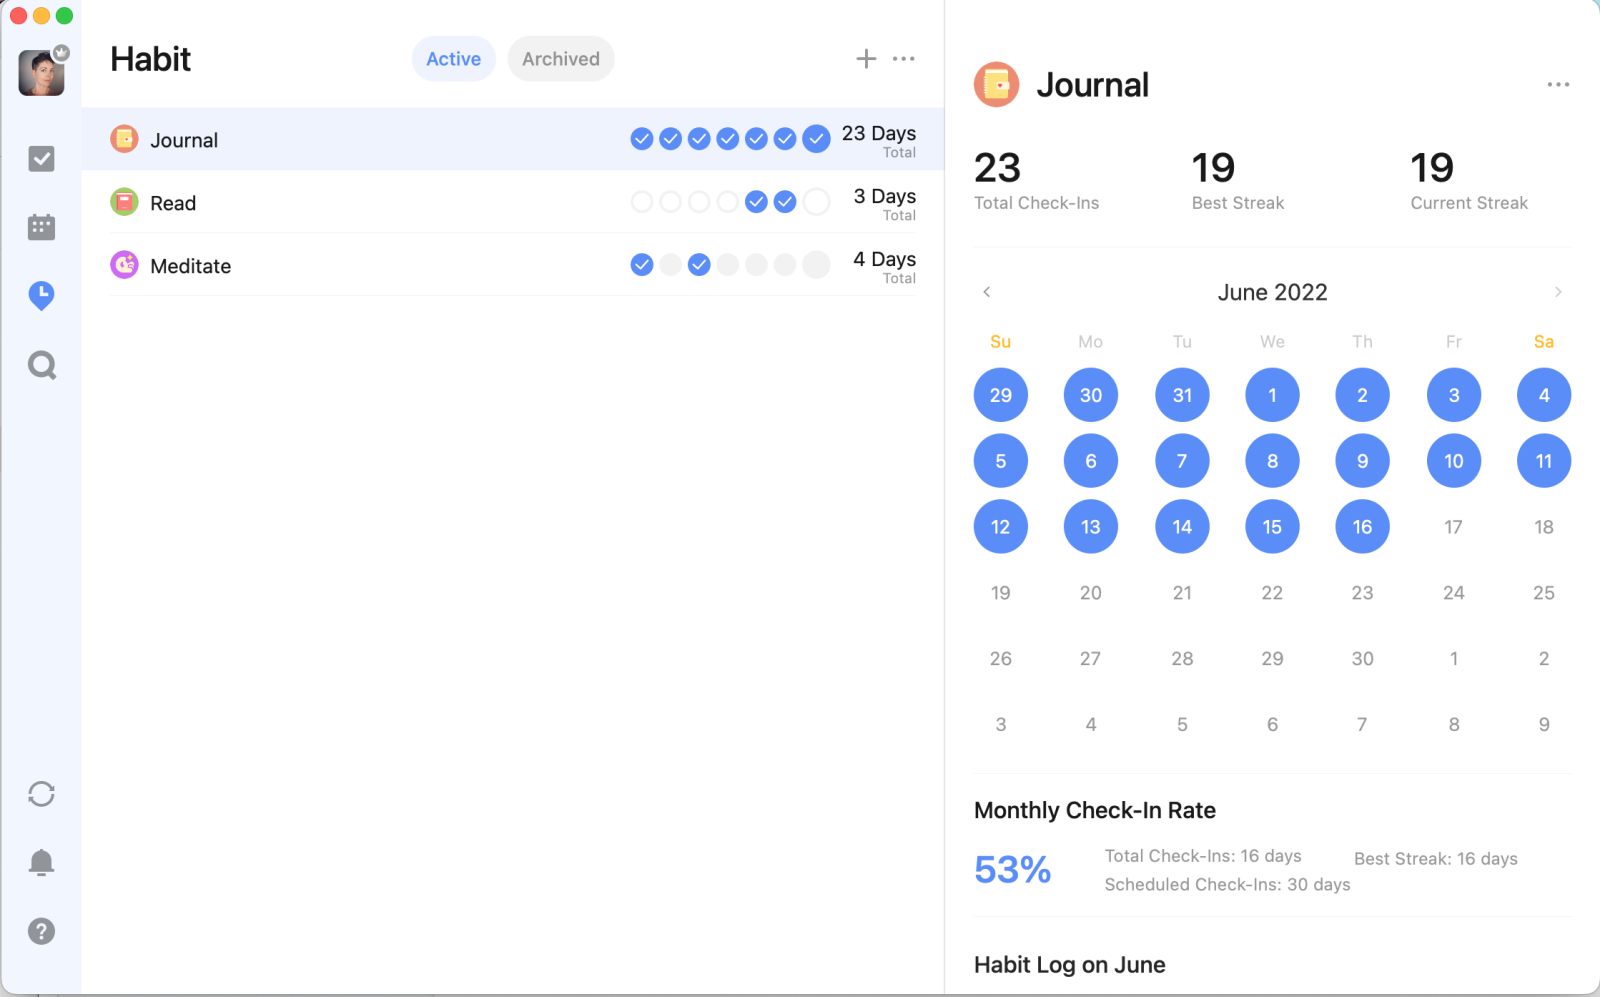Click the 19 Current Streak stat
The height and width of the screenshot is (997, 1600).
click(1469, 181)
